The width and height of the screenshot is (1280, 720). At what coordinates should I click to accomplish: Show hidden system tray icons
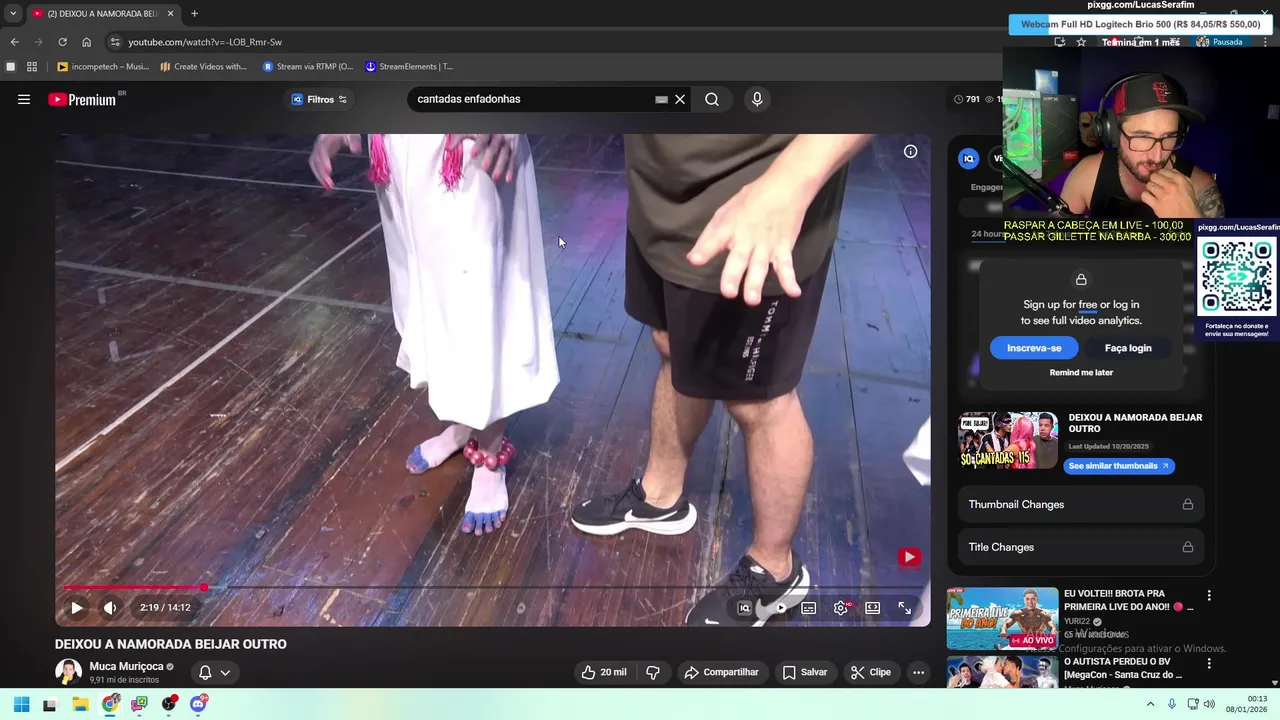coord(1150,704)
